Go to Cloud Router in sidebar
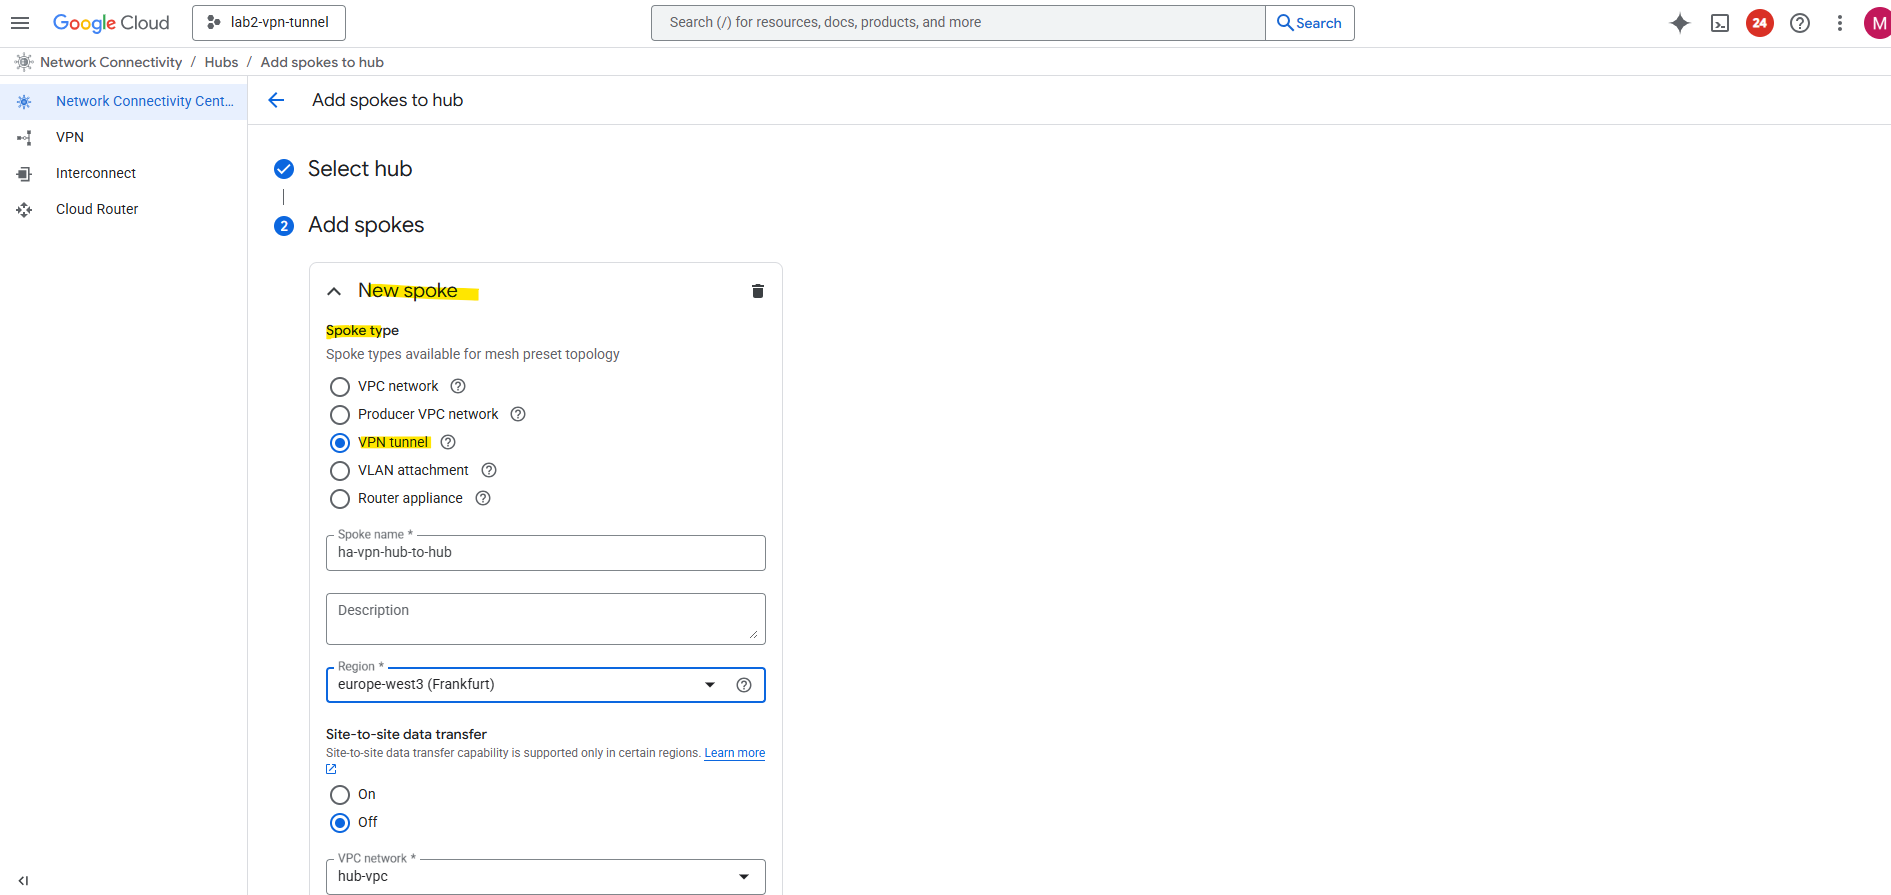 (97, 209)
